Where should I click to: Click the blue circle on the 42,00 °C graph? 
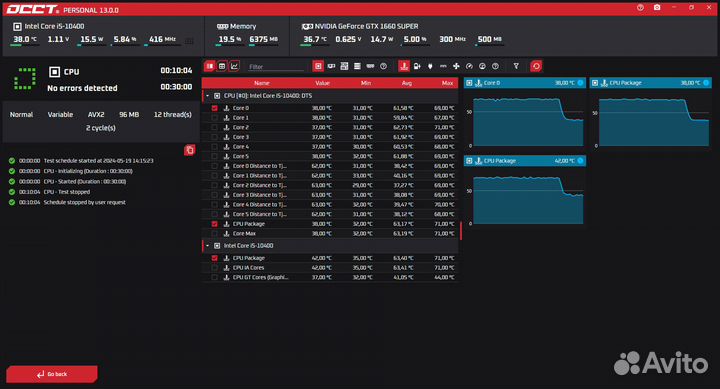(580, 161)
